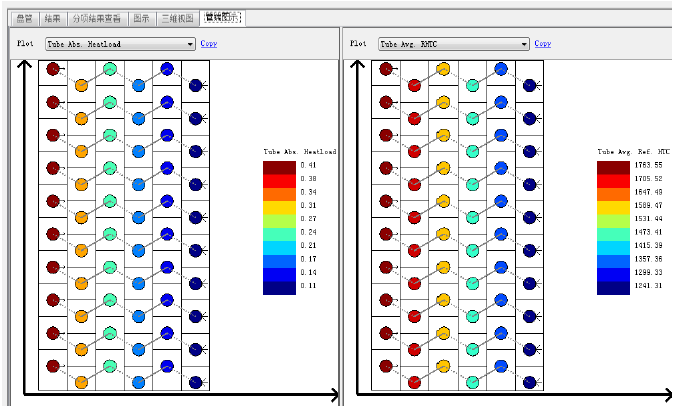690x412 pixels.
Task: Select top-left dark red tube in Heatload plot
Action: (52, 68)
